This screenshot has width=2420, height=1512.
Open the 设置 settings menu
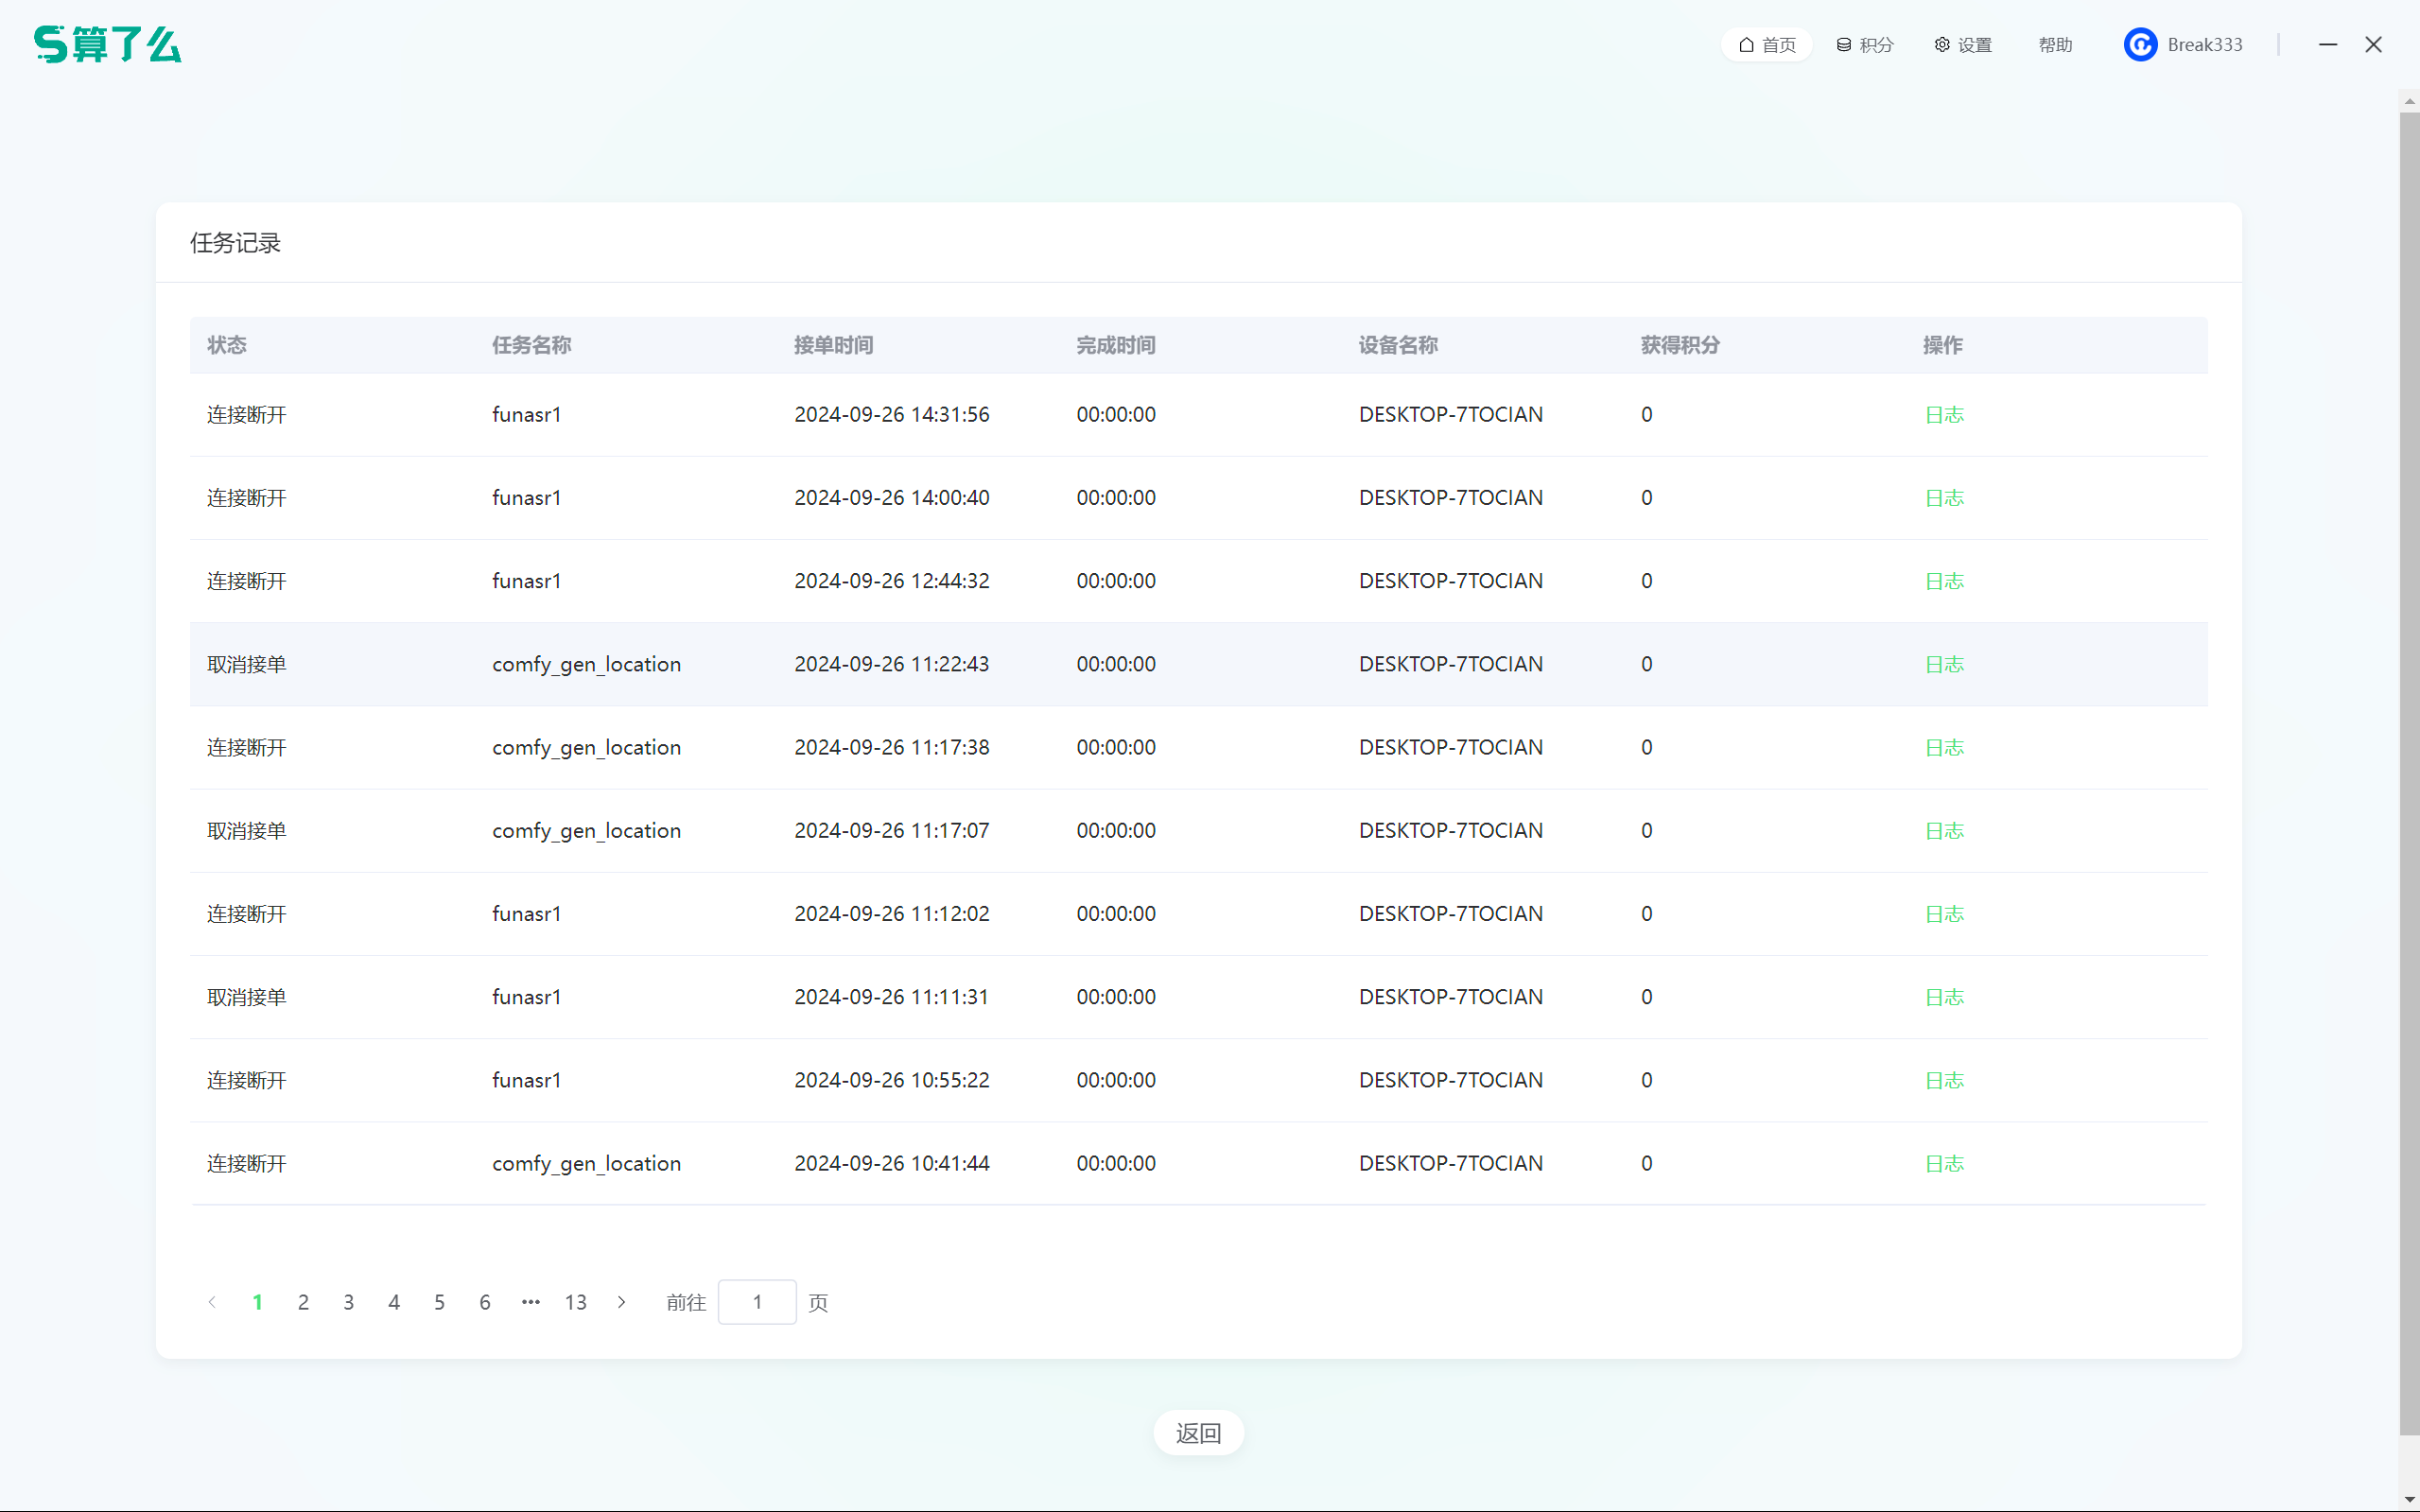(1963, 45)
